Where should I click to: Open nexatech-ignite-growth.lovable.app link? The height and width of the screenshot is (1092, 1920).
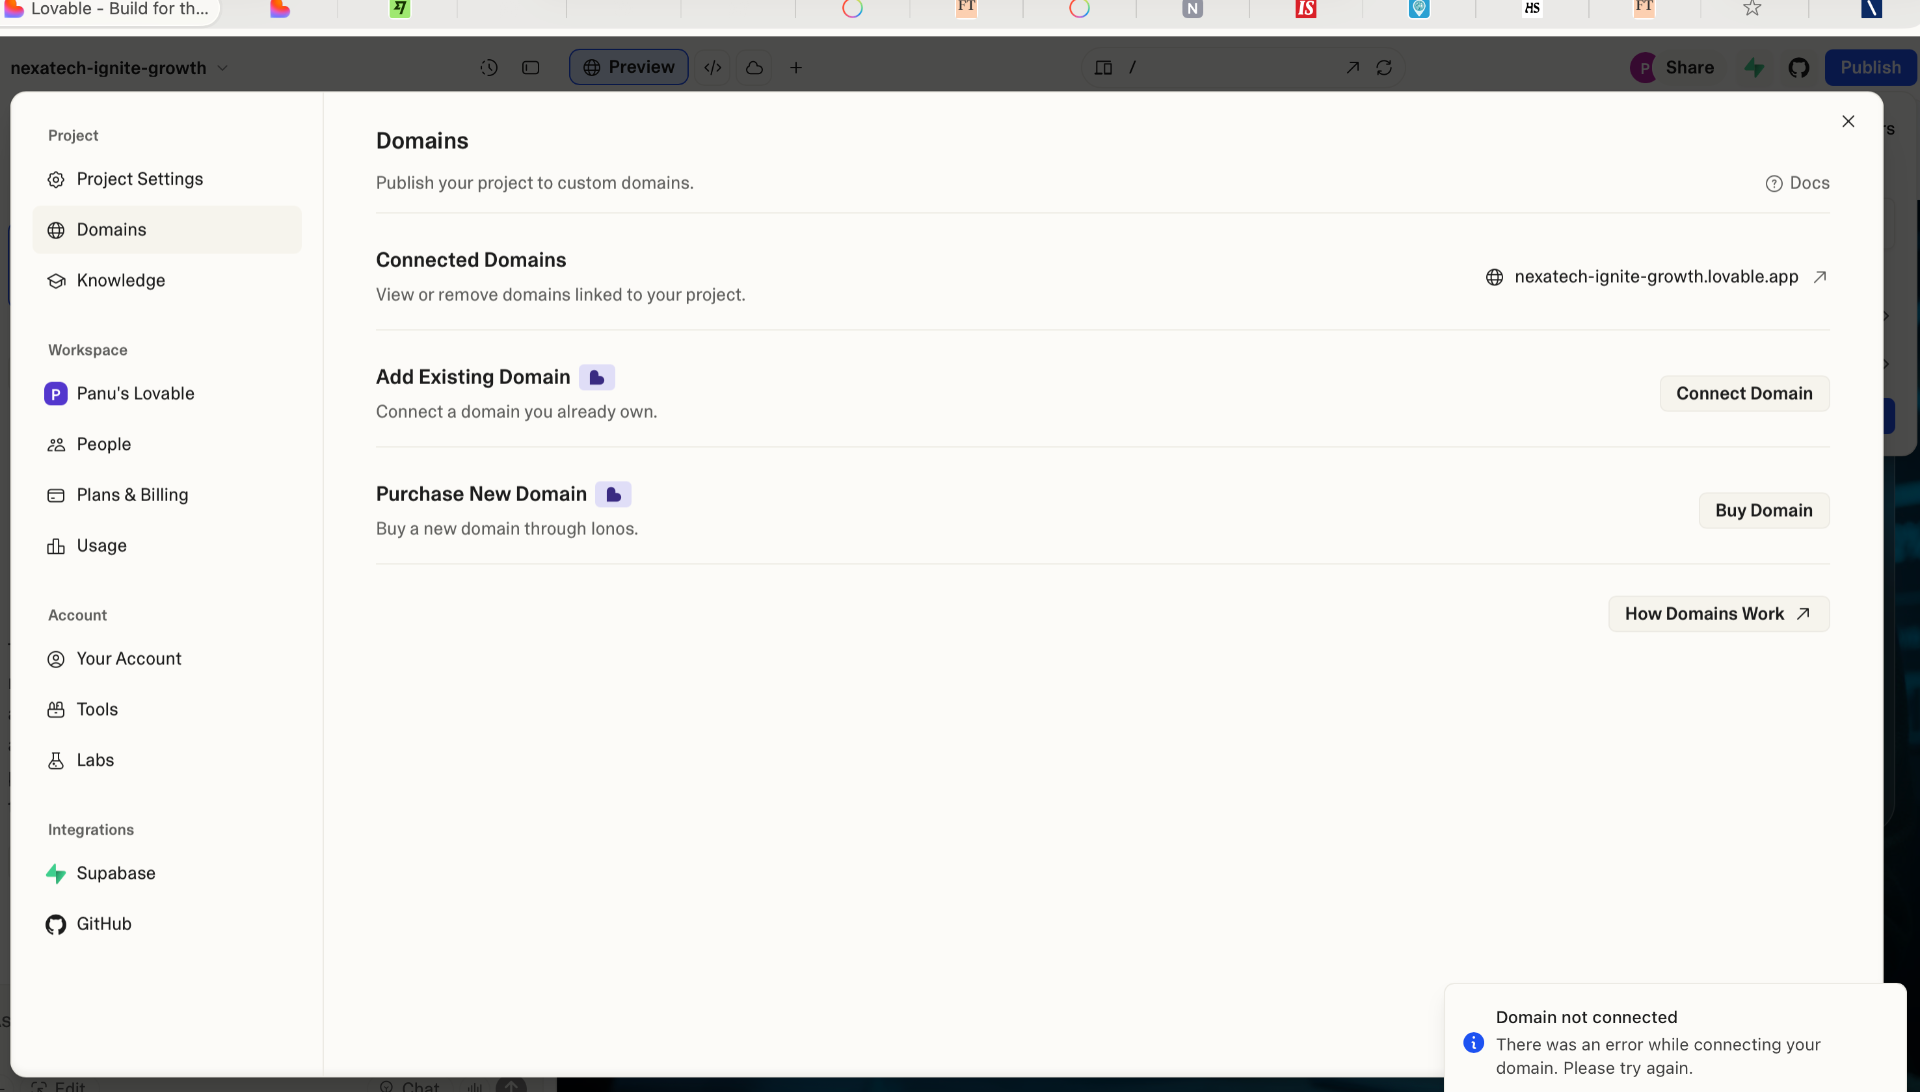point(1656,277)
